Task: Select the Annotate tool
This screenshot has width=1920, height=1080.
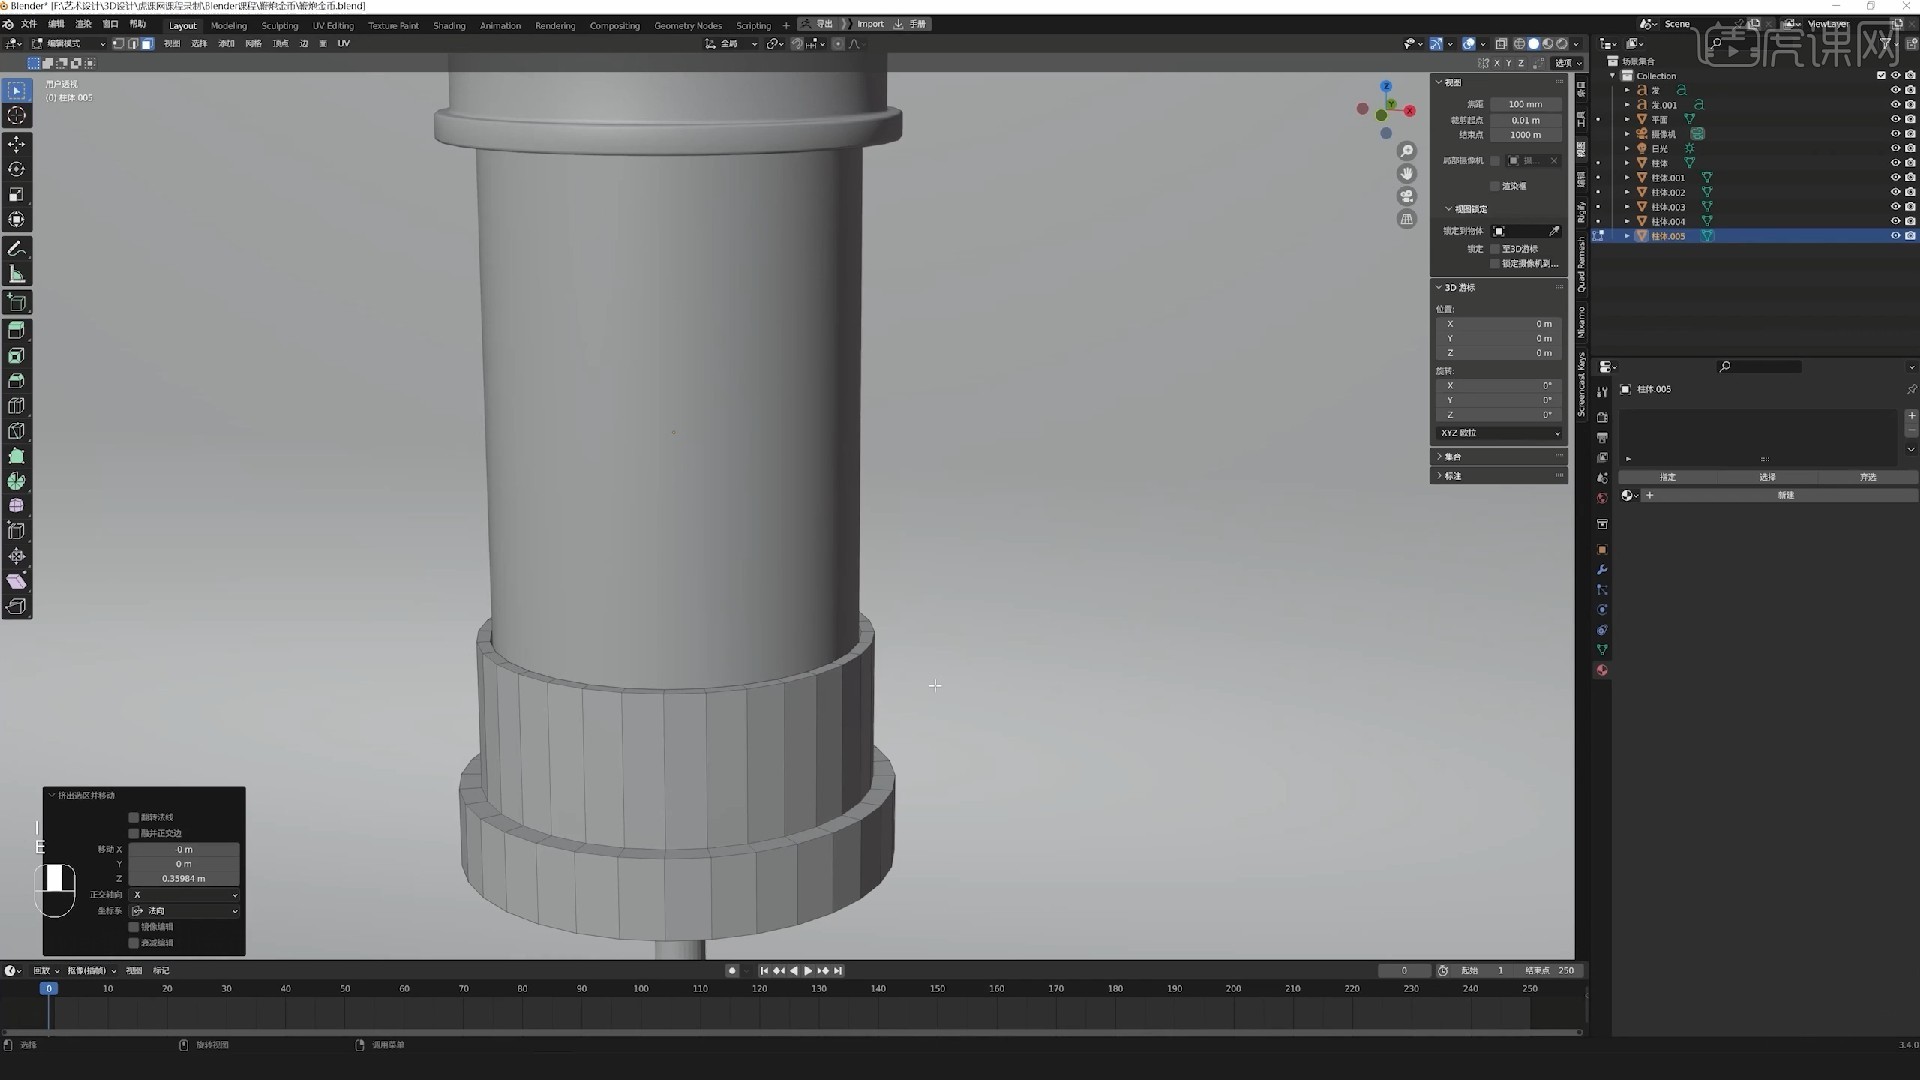Action: point(17,249)
